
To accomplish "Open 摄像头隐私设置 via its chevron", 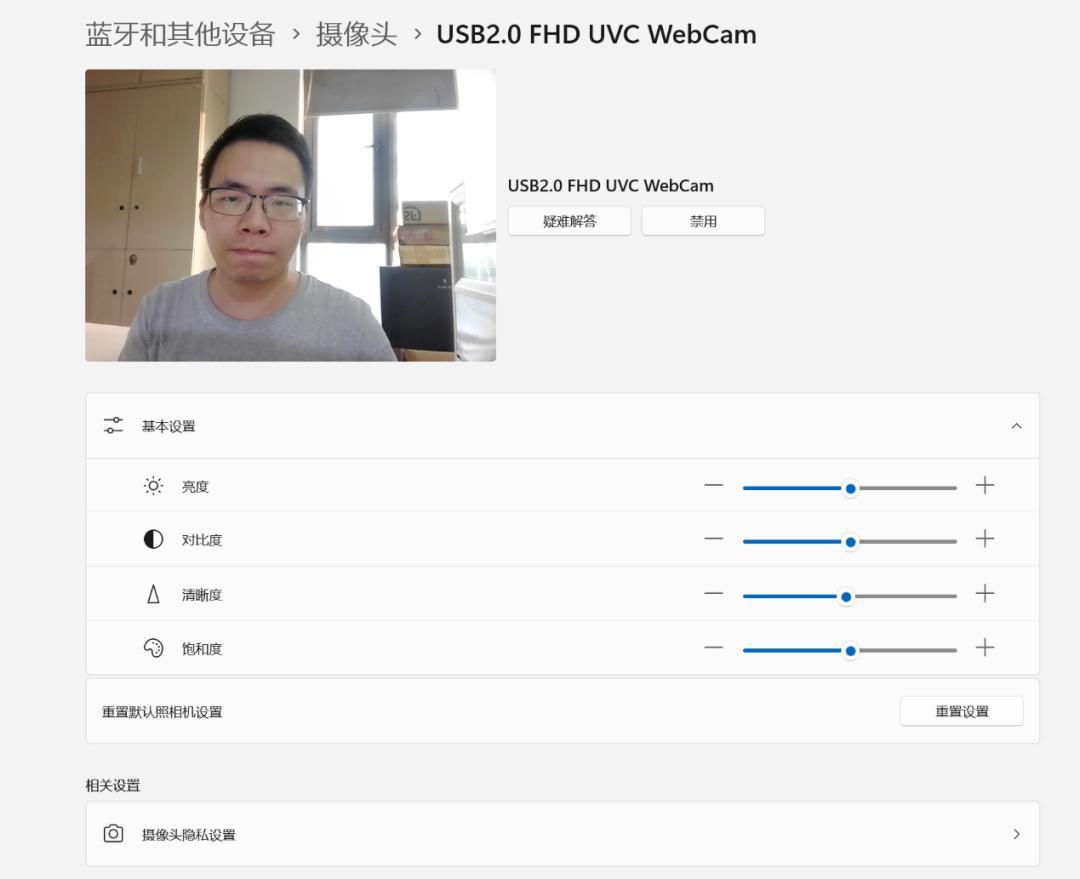I will point(1016,833).
